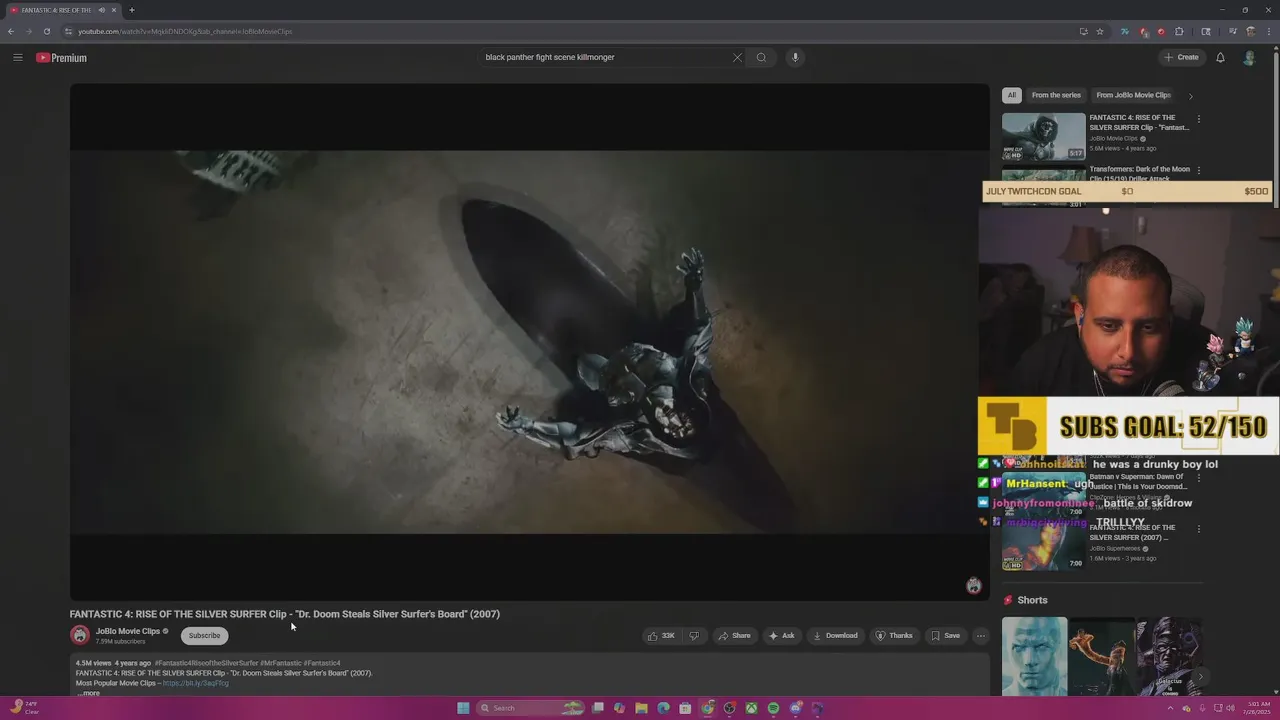The width and height of the screenshot is (1280, 720).
Task: Show hidden system tray icons
Action: point(1170,708)
